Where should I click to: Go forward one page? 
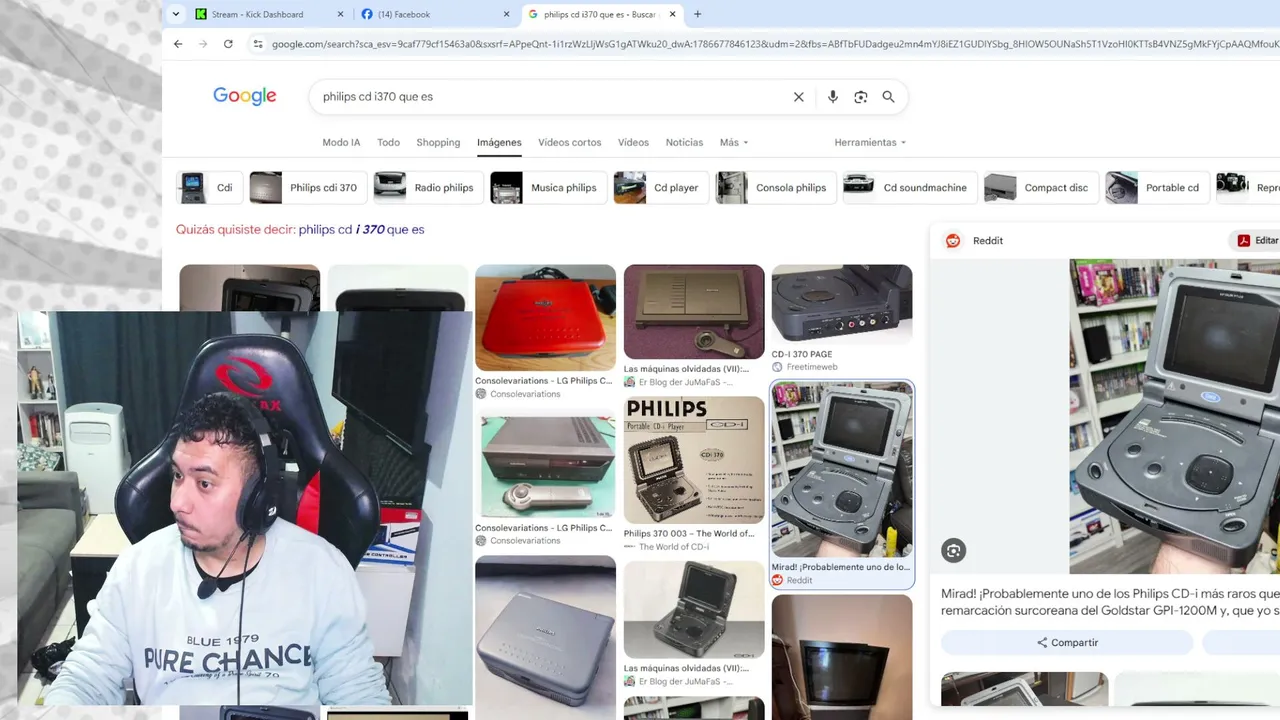(203, 44)
